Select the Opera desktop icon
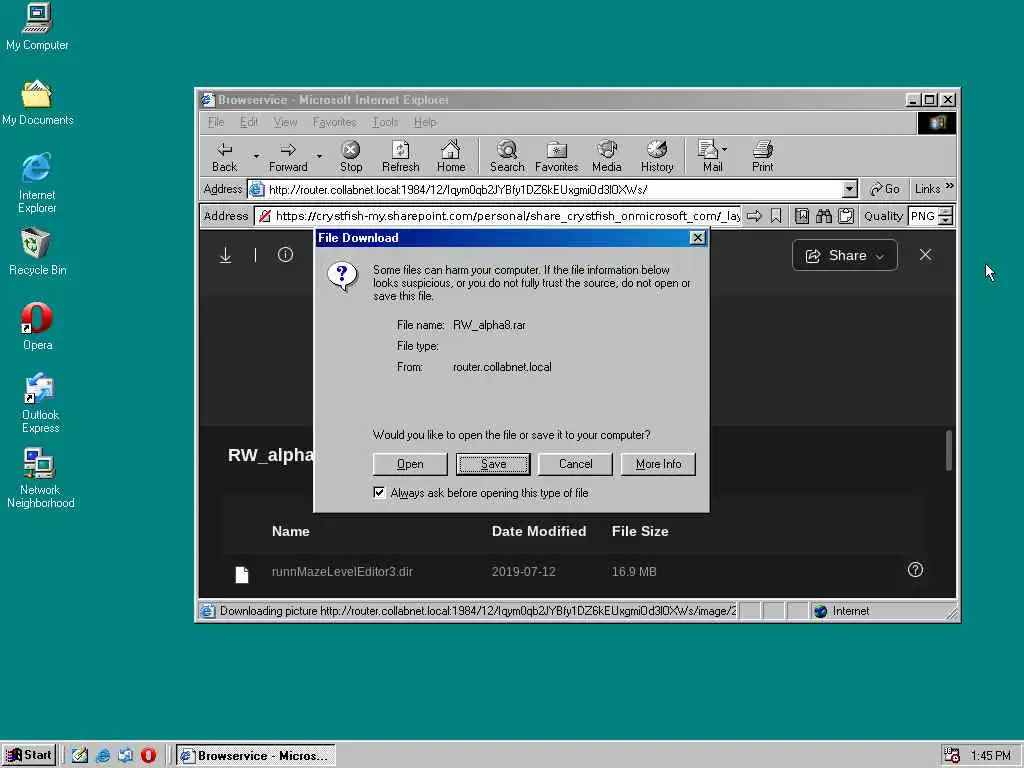1024x768 pixels. 37,327
